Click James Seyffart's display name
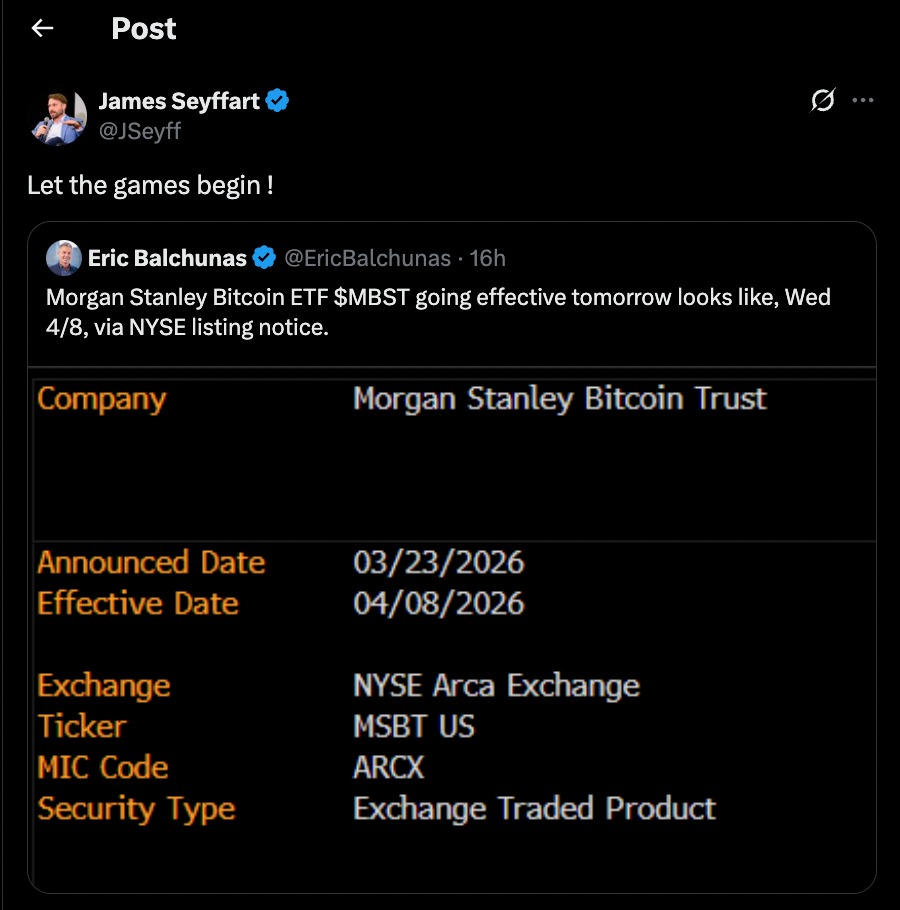The height and width of the screenshot is (910, 900). (x=180, y=100)
